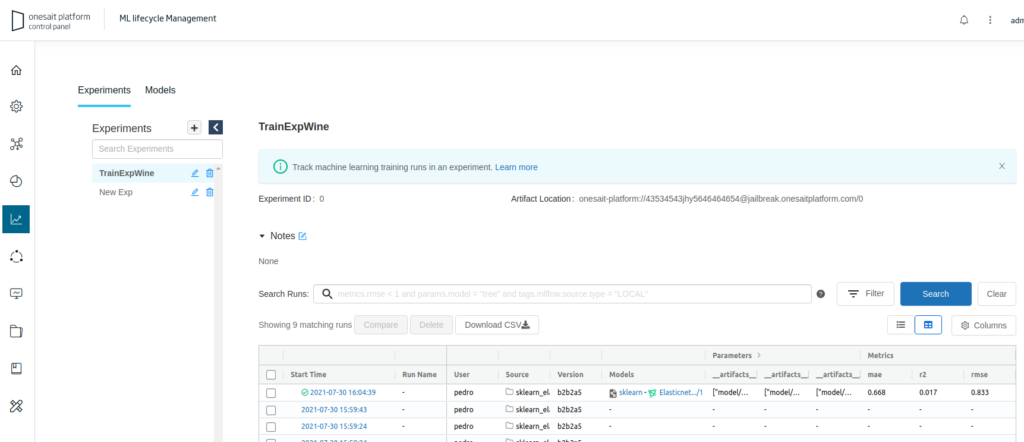This screenshot has height=442, width=1024.
Task: Collapse the Experiments panel with arrow button
Action: point(216,127)
